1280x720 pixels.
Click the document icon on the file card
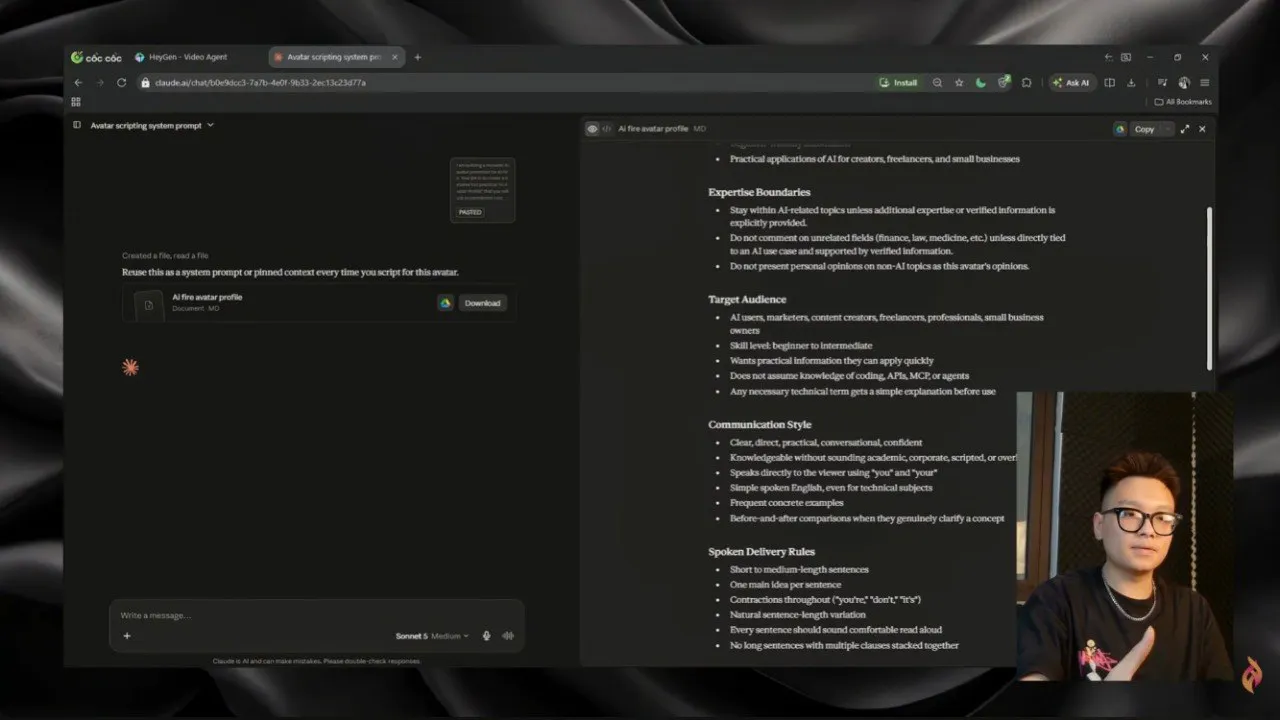[x=149, y=304]
